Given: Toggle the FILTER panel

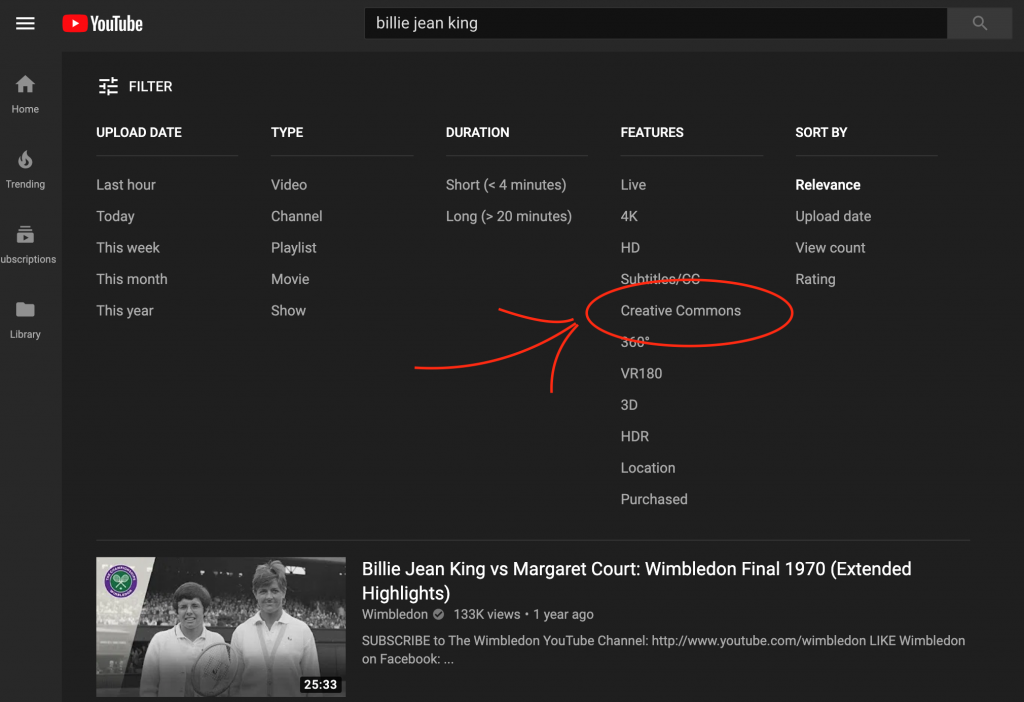Looking at the screenshot, I should 135,86.
